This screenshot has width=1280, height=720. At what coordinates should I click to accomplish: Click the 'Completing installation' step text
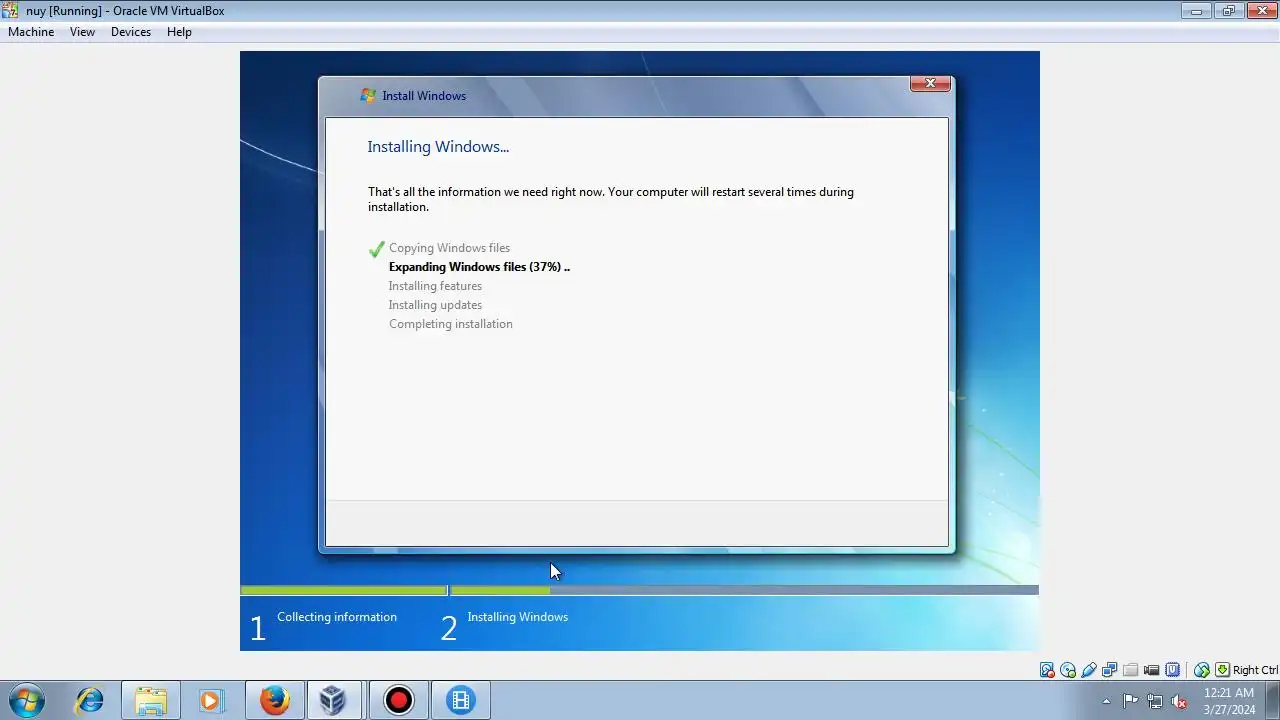point(451,324)
